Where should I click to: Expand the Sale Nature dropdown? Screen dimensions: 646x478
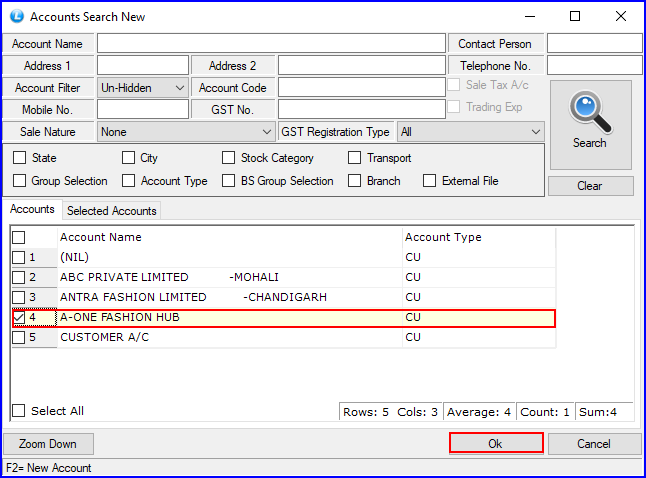point(186,132)
